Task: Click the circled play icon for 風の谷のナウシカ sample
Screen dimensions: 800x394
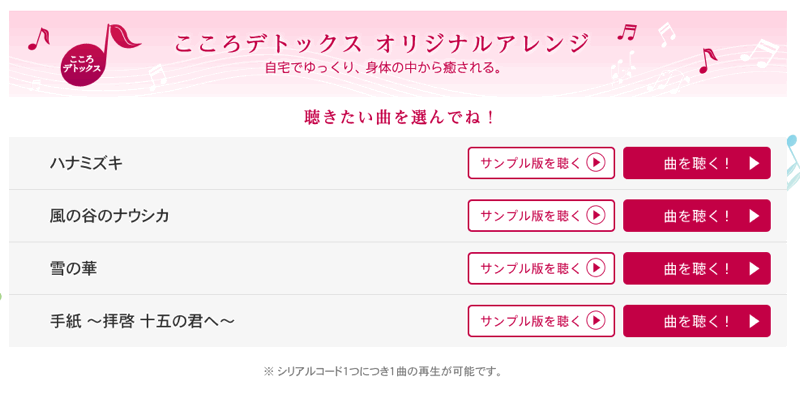Action: click(595, 215)
